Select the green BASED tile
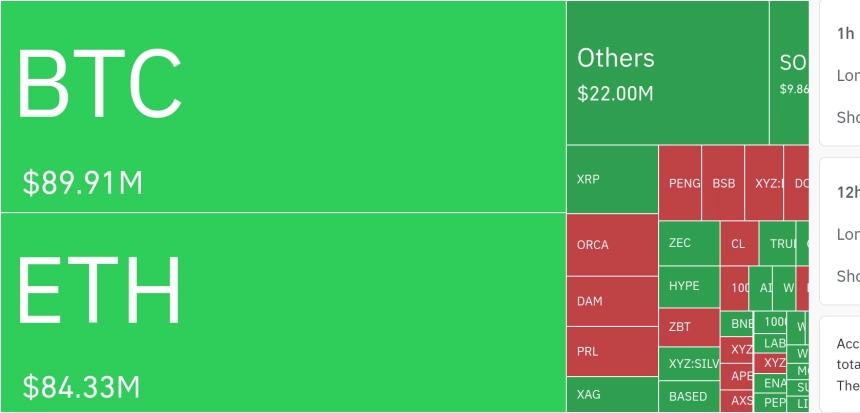Screen dimensions: 860x413 689,396
